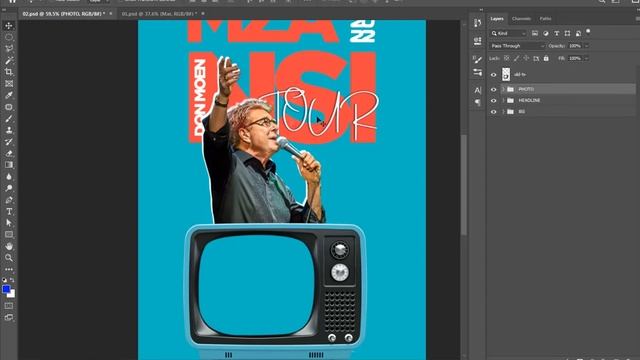
Task: Open the Character panel icon
Action: click(477, 90)
